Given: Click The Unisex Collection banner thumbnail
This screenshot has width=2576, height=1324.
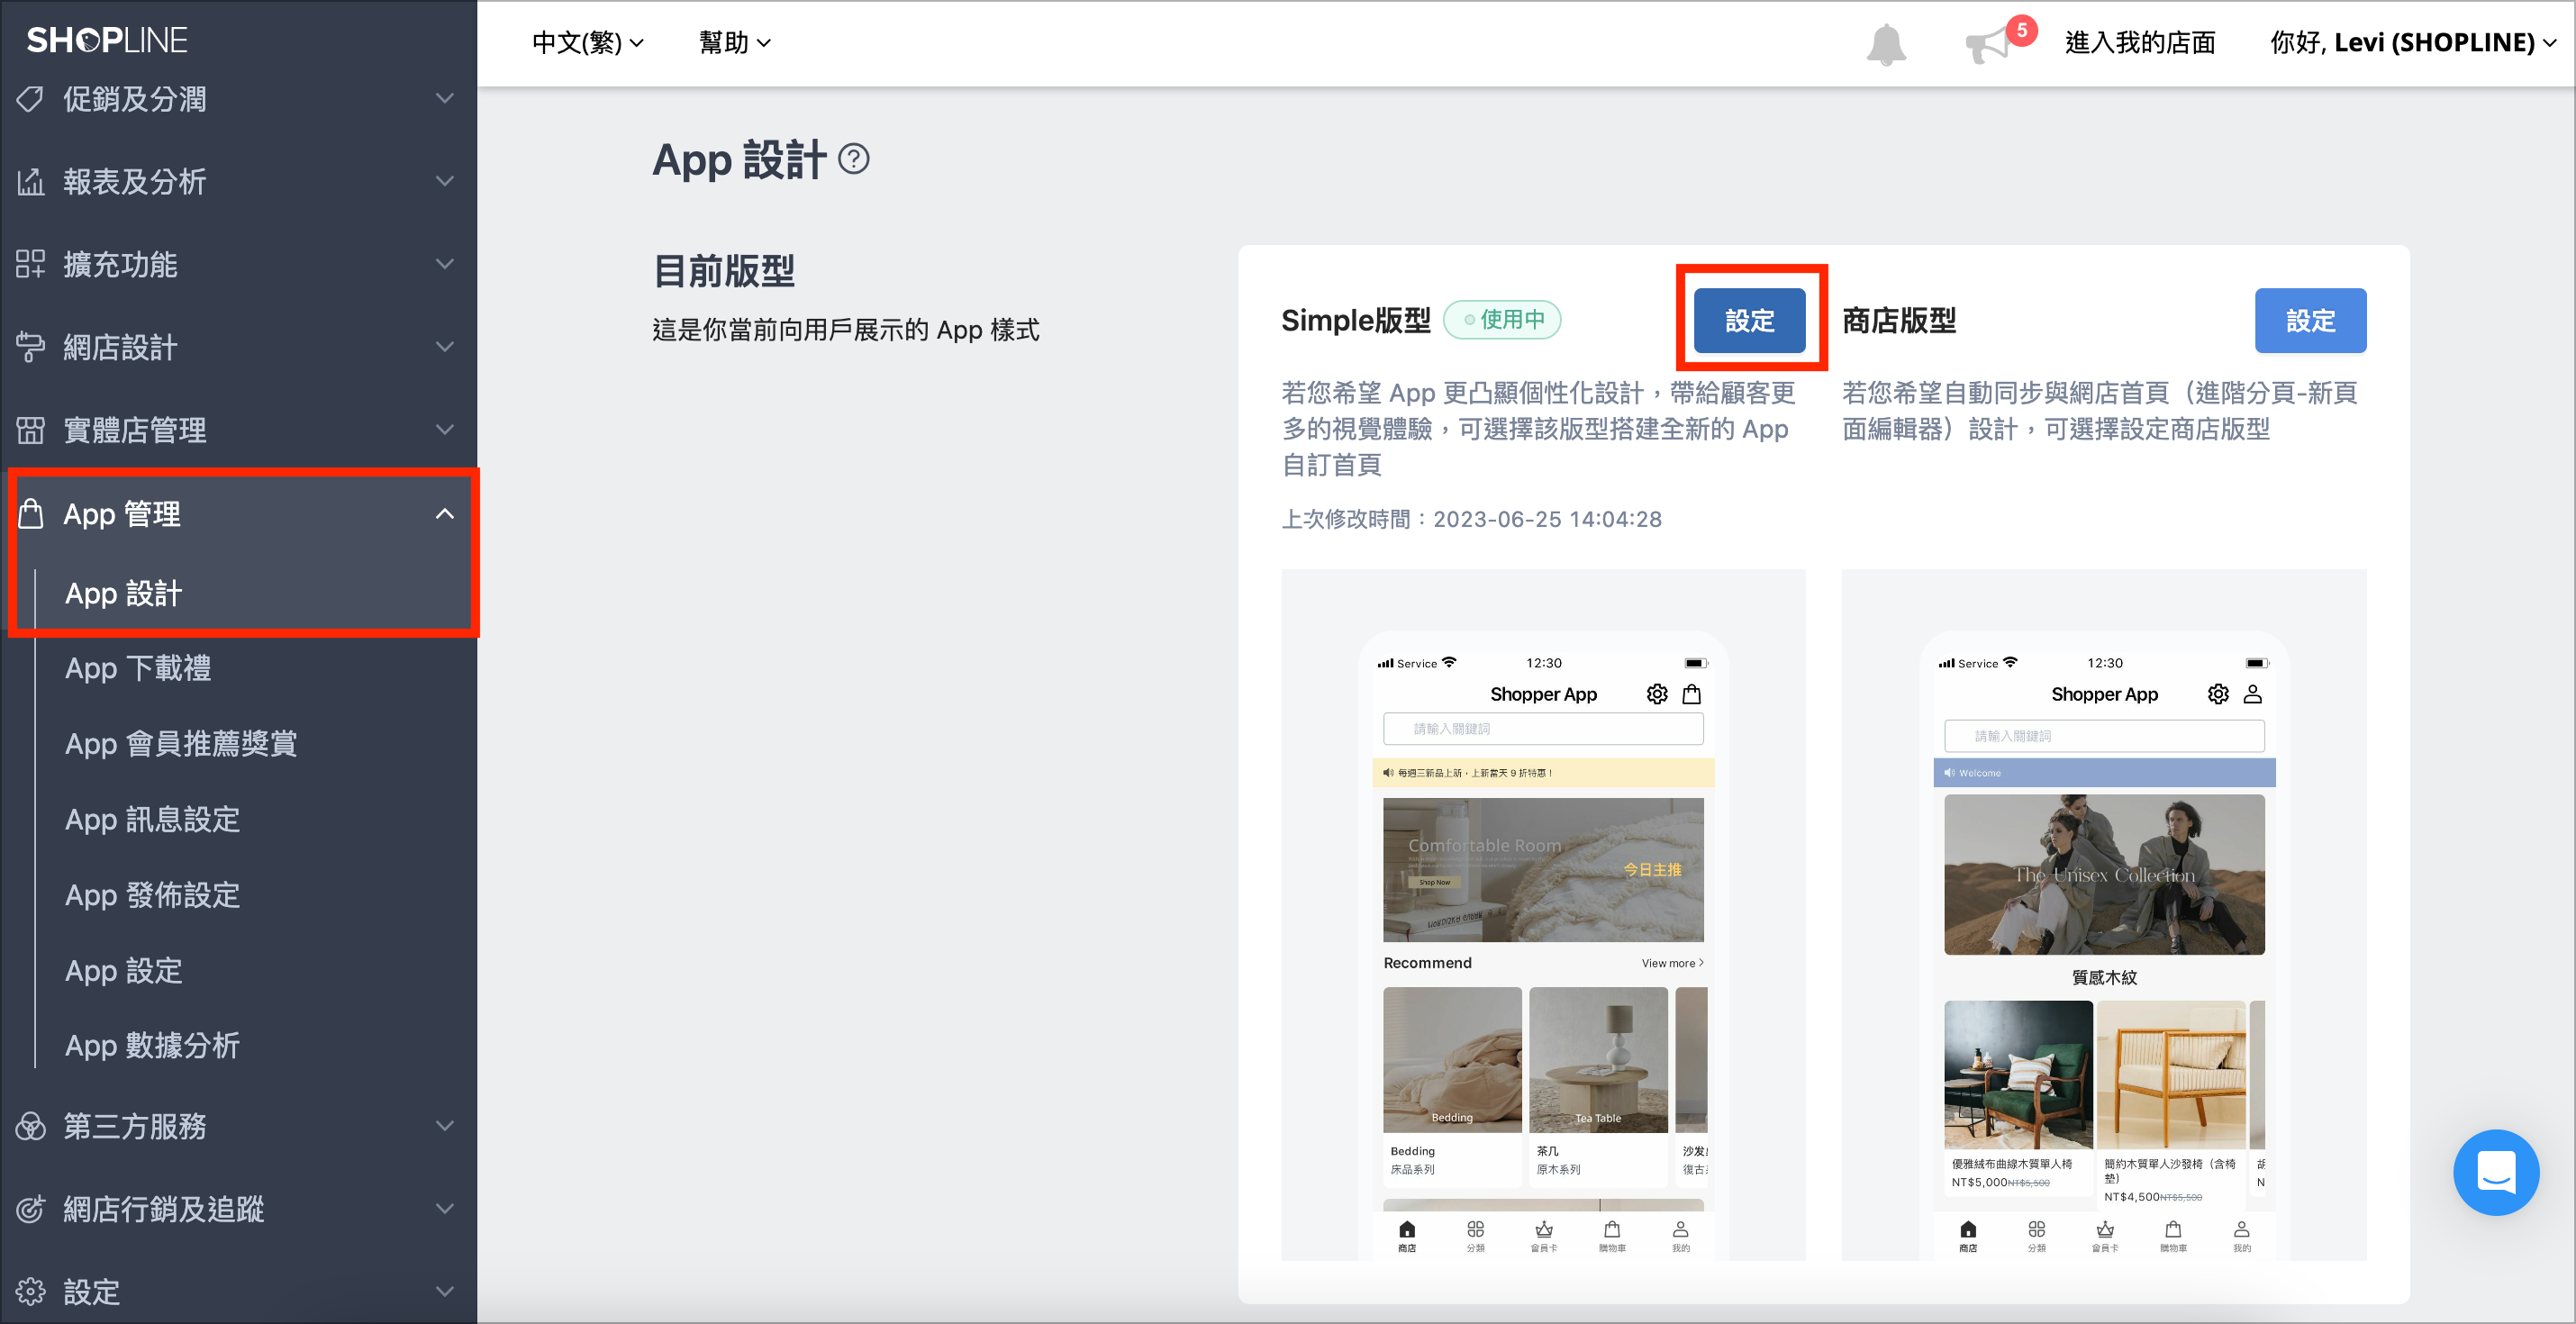Looking at the screenshot, I should [2104, 874].
